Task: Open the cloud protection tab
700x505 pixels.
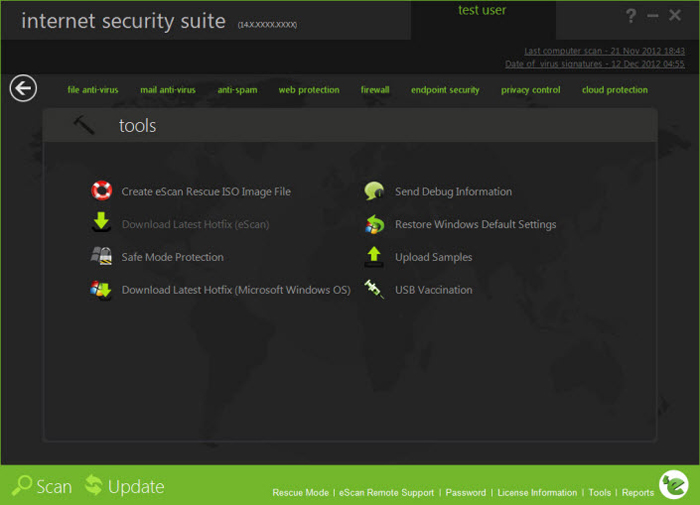Action: coord(615,90)
